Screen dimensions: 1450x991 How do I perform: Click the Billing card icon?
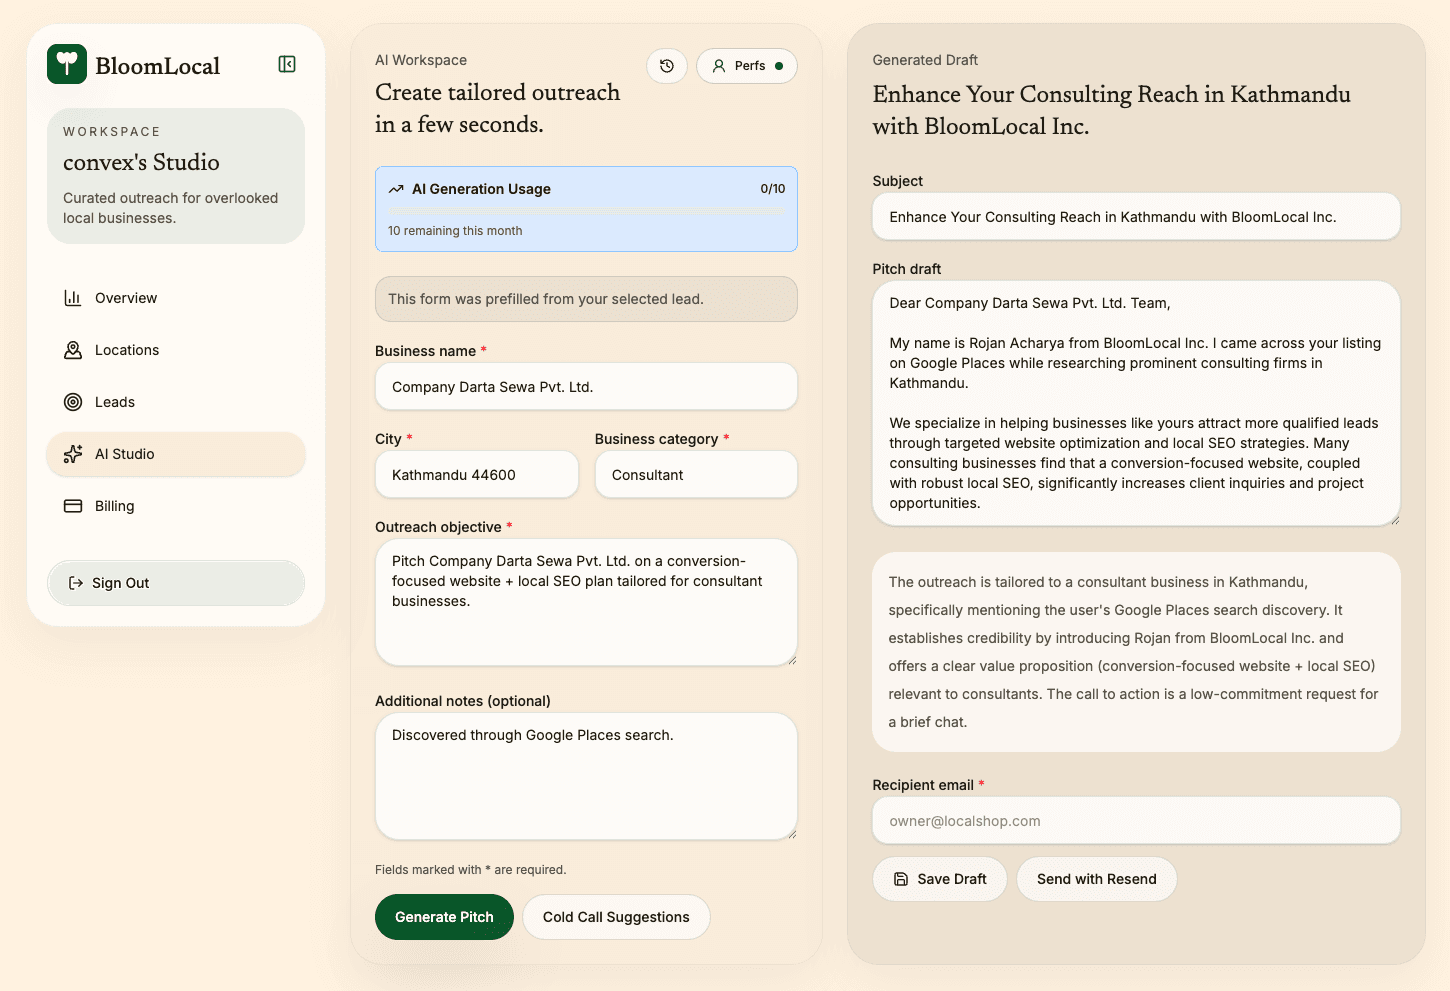(73, 506)
